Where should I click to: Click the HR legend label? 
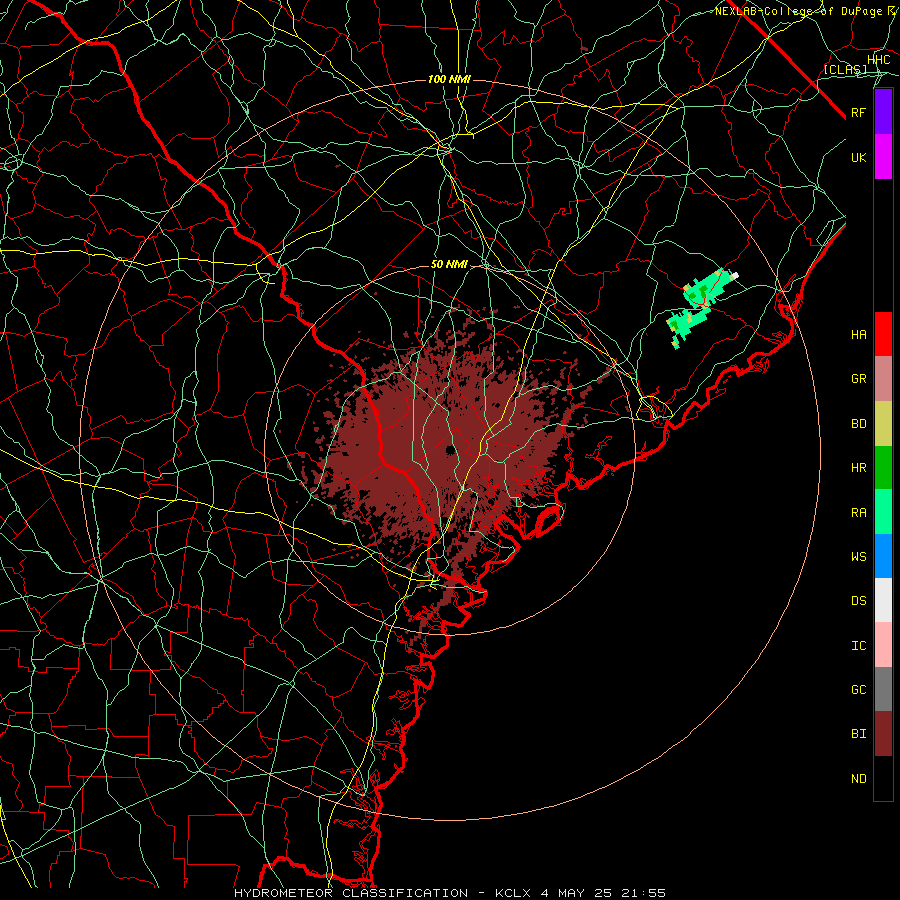click(858, 468)
